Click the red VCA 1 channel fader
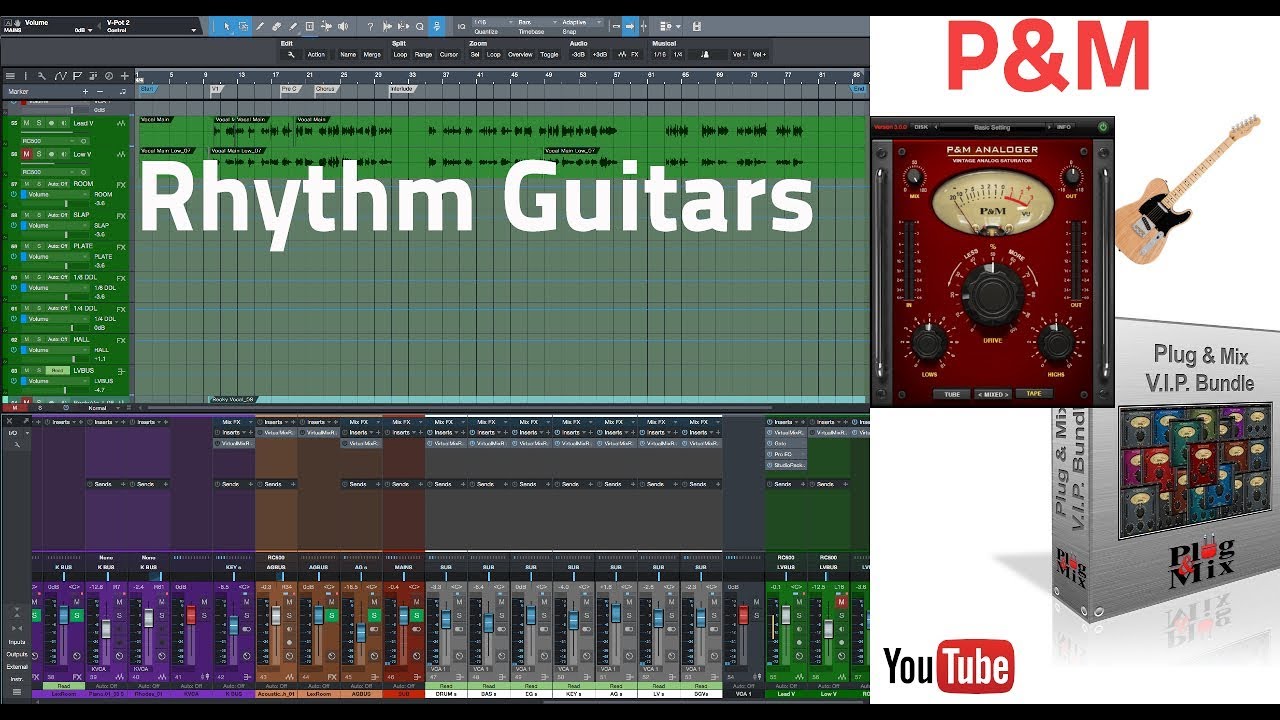This screenshot has width=1280, height=720. pos(744,615)
